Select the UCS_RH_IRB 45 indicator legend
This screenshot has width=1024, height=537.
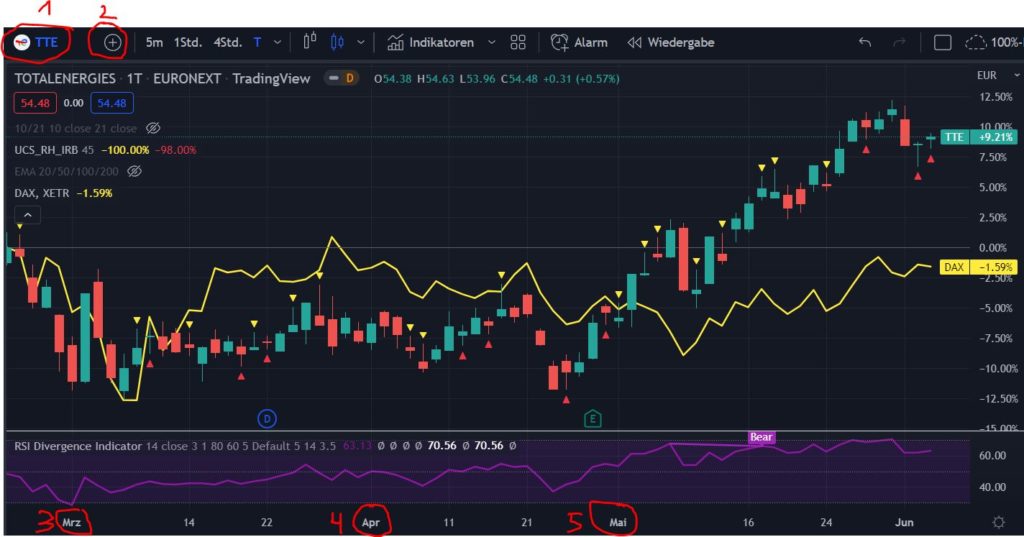(54, 150)
